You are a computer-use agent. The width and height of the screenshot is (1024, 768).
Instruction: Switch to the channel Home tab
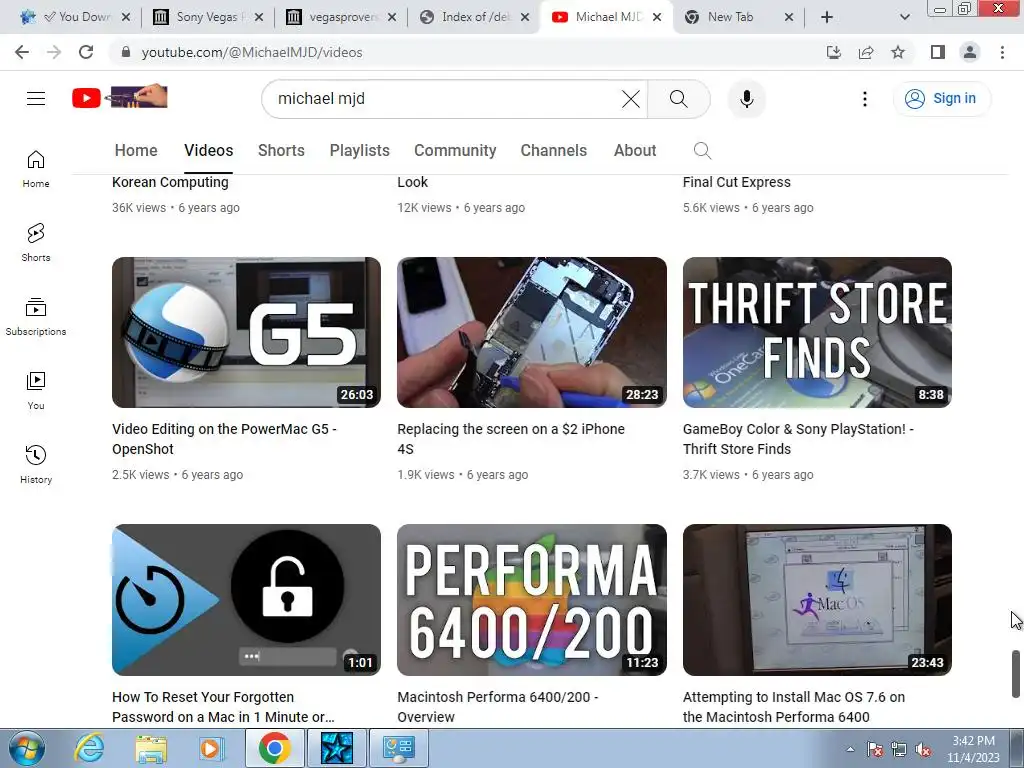pyautogui.click(x=136, y=150)
